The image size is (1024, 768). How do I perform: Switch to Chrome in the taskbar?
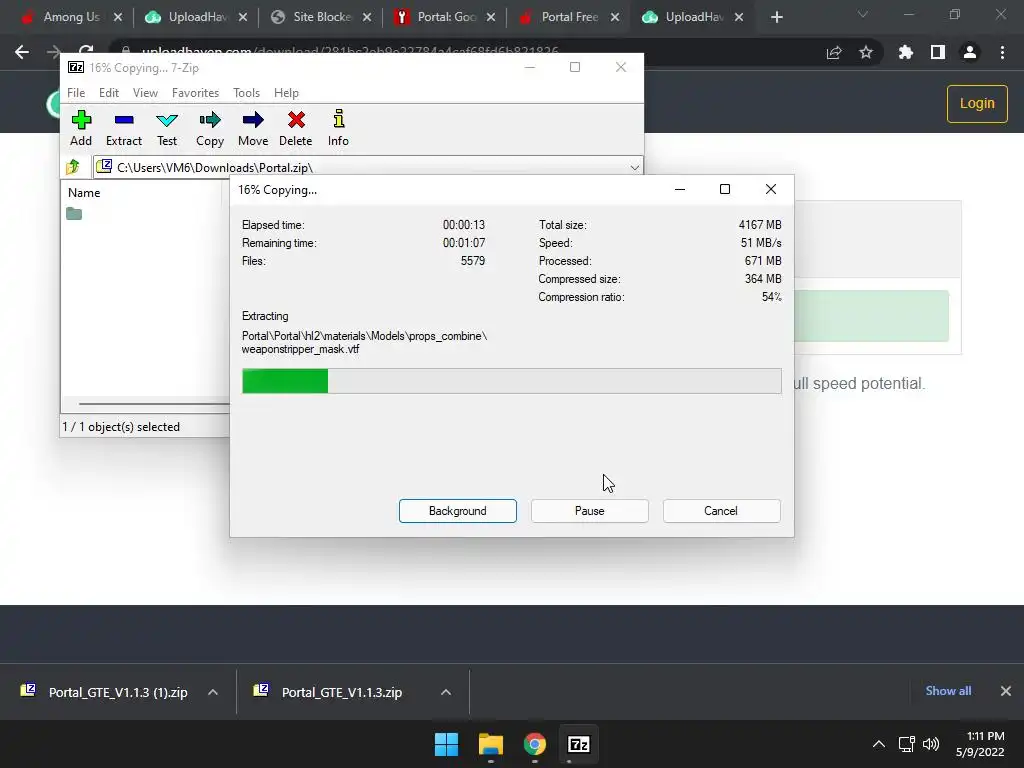[x=535, y=744]
